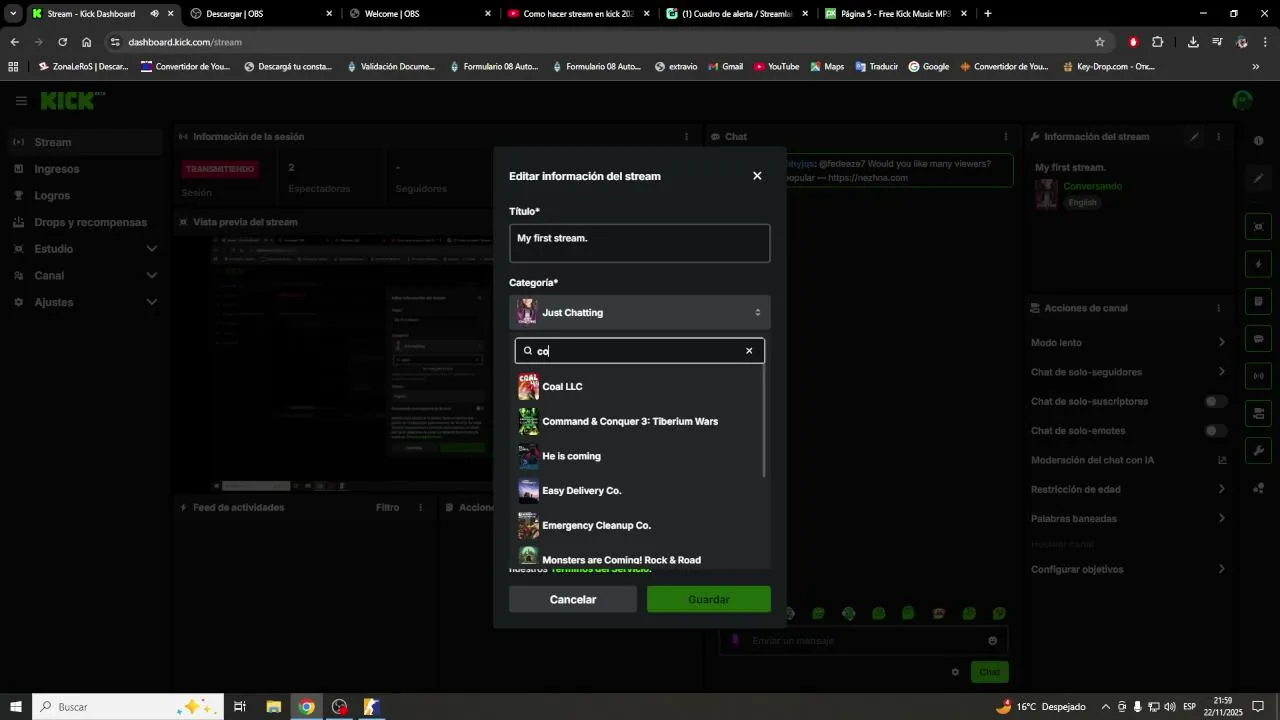Click the wrench icon in right rail
This screenshot has height=720, width=1280.
(1259, 450)
